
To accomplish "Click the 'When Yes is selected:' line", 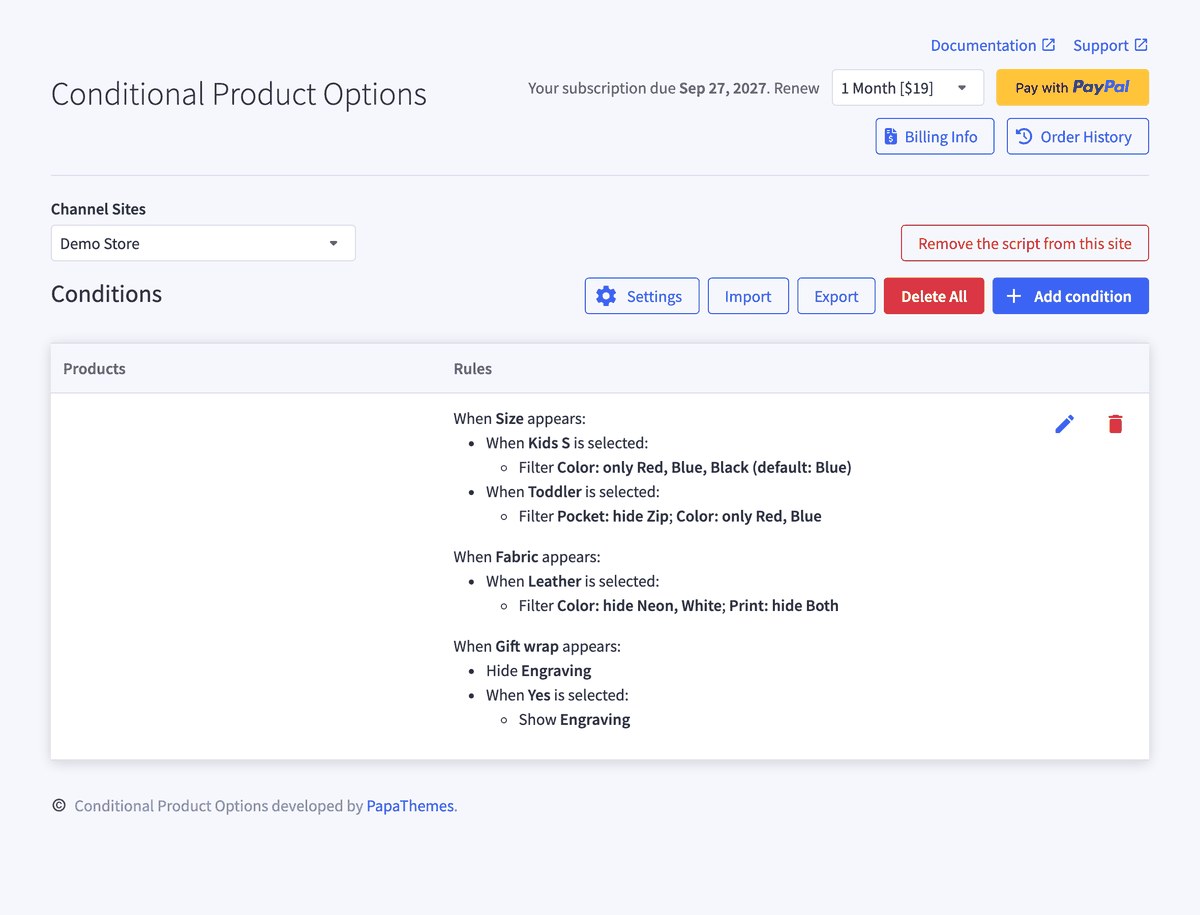I will click(557, 695).
